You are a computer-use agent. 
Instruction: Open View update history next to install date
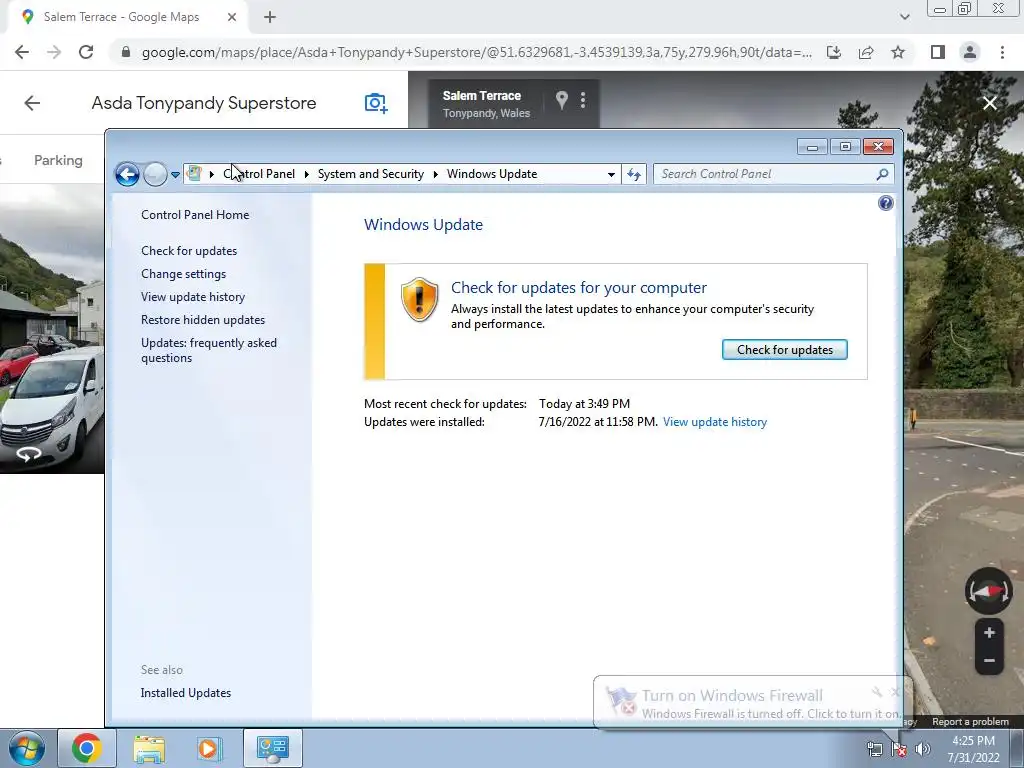pos(714,422)
